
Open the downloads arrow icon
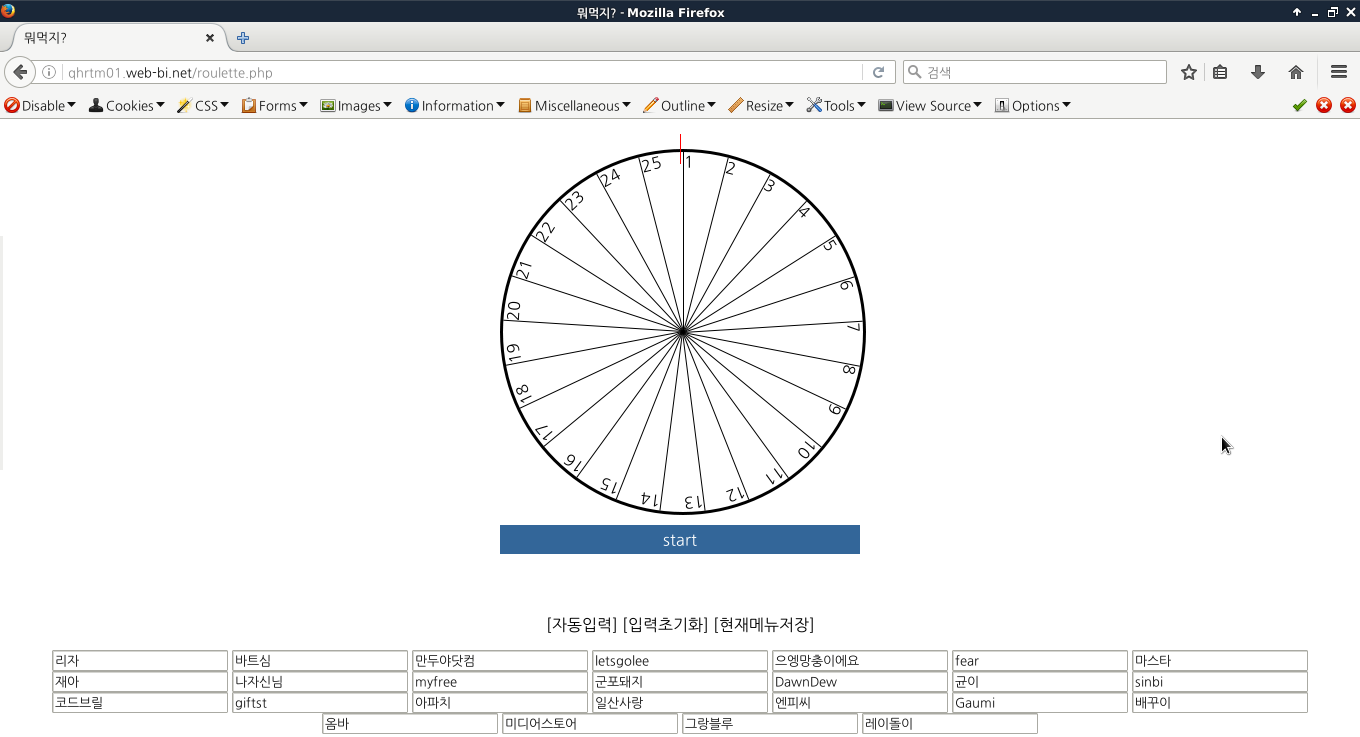[1258, 72]
